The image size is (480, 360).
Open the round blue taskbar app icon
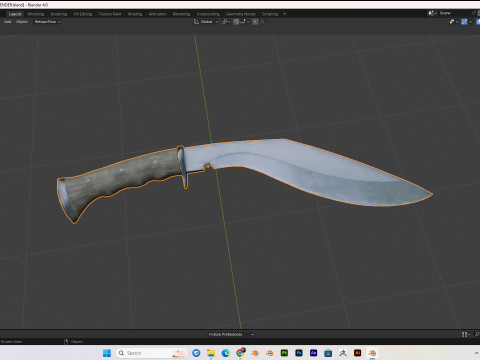point(196,353)
